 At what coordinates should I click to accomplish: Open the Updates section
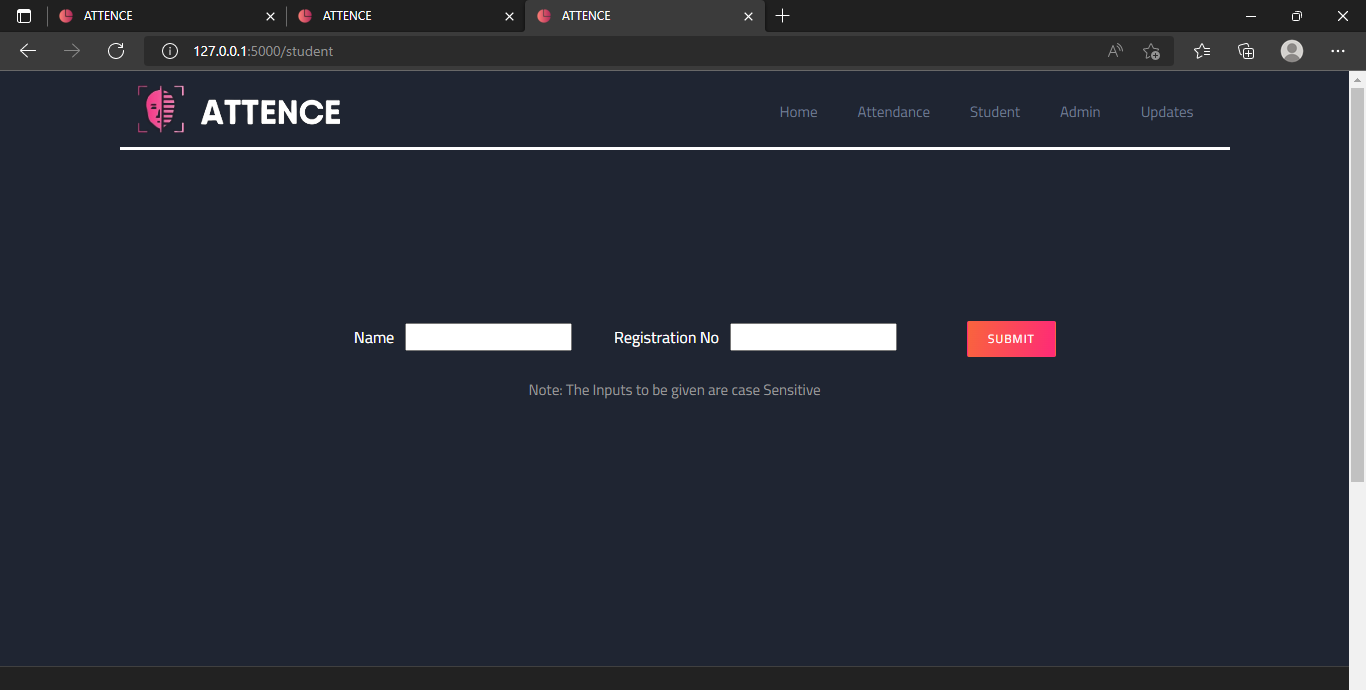[1166, 112]
